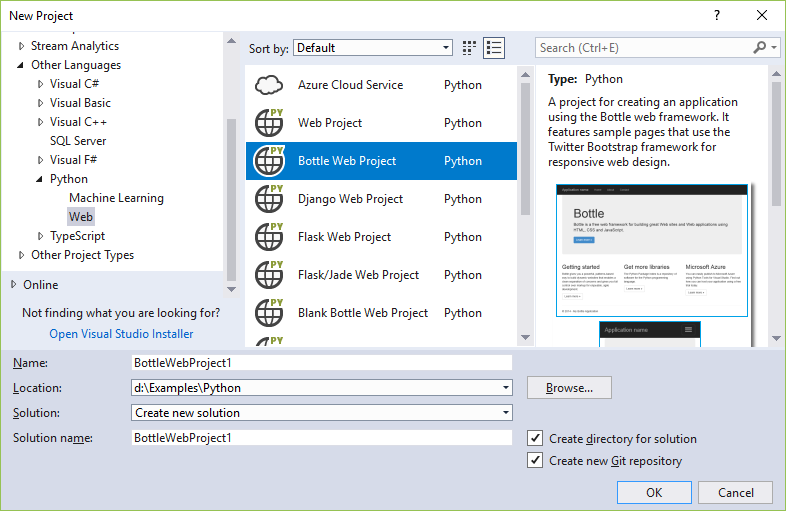Open the Solution combo box
The width and height of the screenshot is (786, 511).
click(322, 413)
